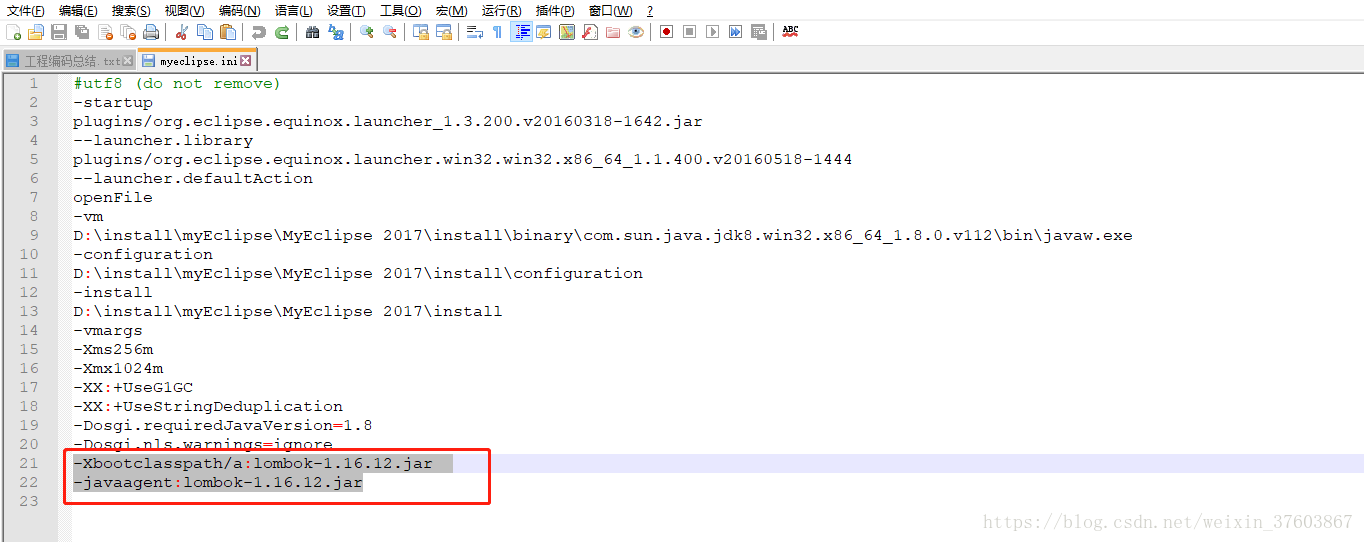Open the Function List panel icon
The image size is (1364, 542).
[590, 32]
